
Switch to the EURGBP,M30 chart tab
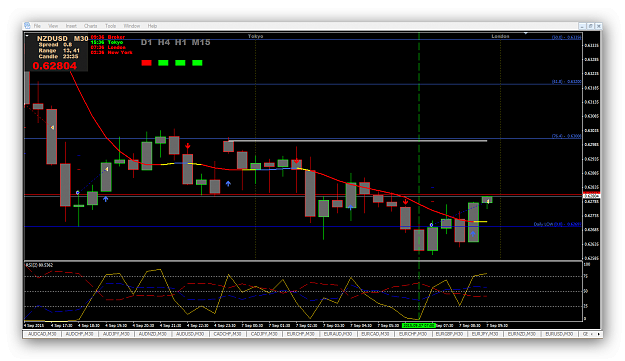449,334
